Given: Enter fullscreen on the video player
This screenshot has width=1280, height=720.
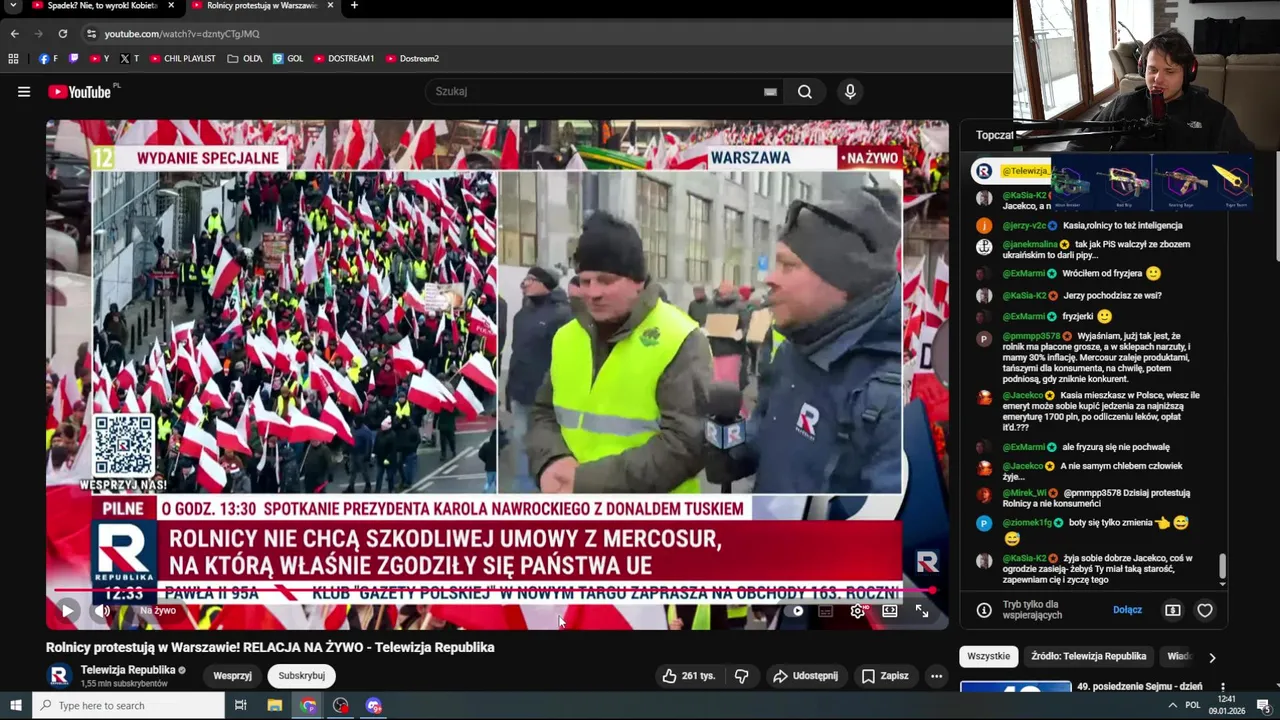Looking at the screenshot, I should [922, 611].
